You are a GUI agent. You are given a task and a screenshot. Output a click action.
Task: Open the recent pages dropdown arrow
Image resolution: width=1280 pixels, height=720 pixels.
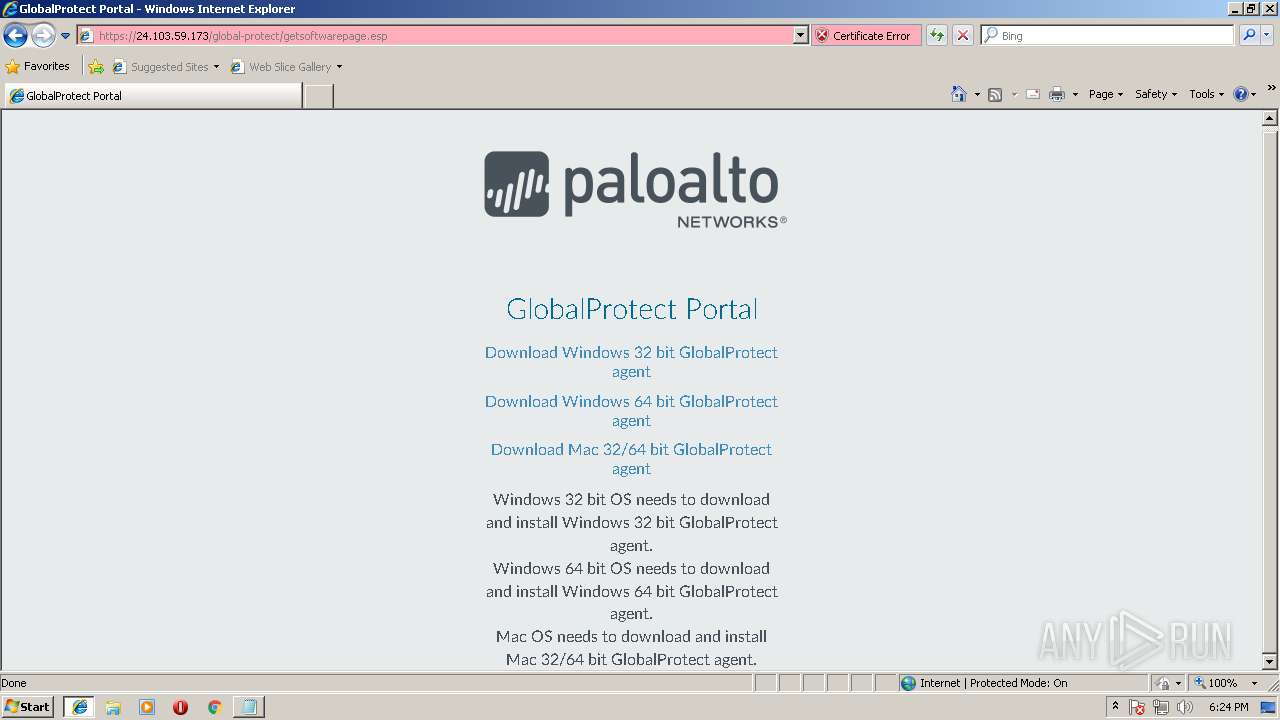66,36
